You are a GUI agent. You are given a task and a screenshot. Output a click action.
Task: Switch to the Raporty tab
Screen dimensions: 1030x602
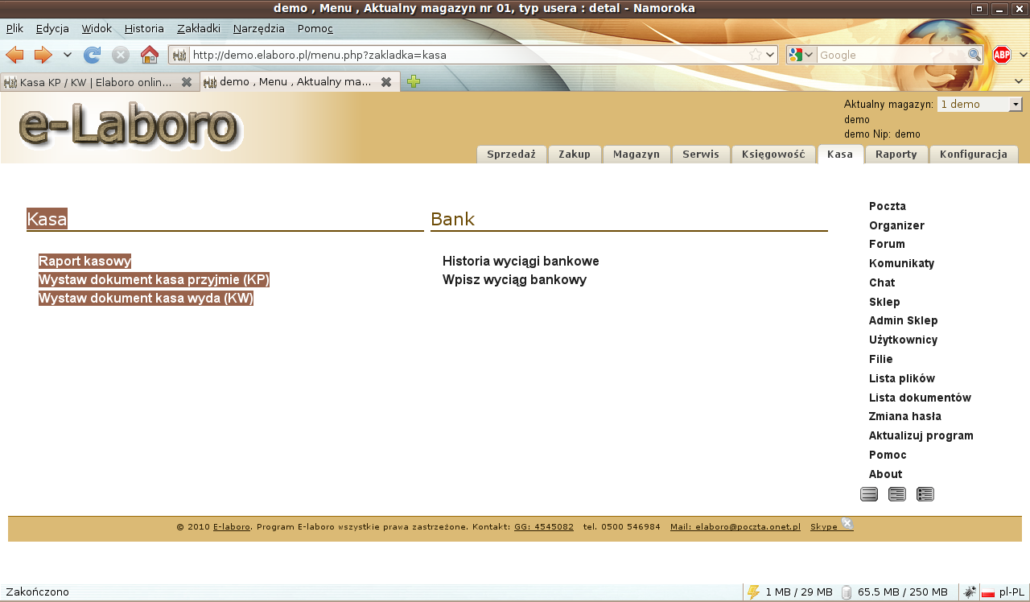(x=896, y=154)
